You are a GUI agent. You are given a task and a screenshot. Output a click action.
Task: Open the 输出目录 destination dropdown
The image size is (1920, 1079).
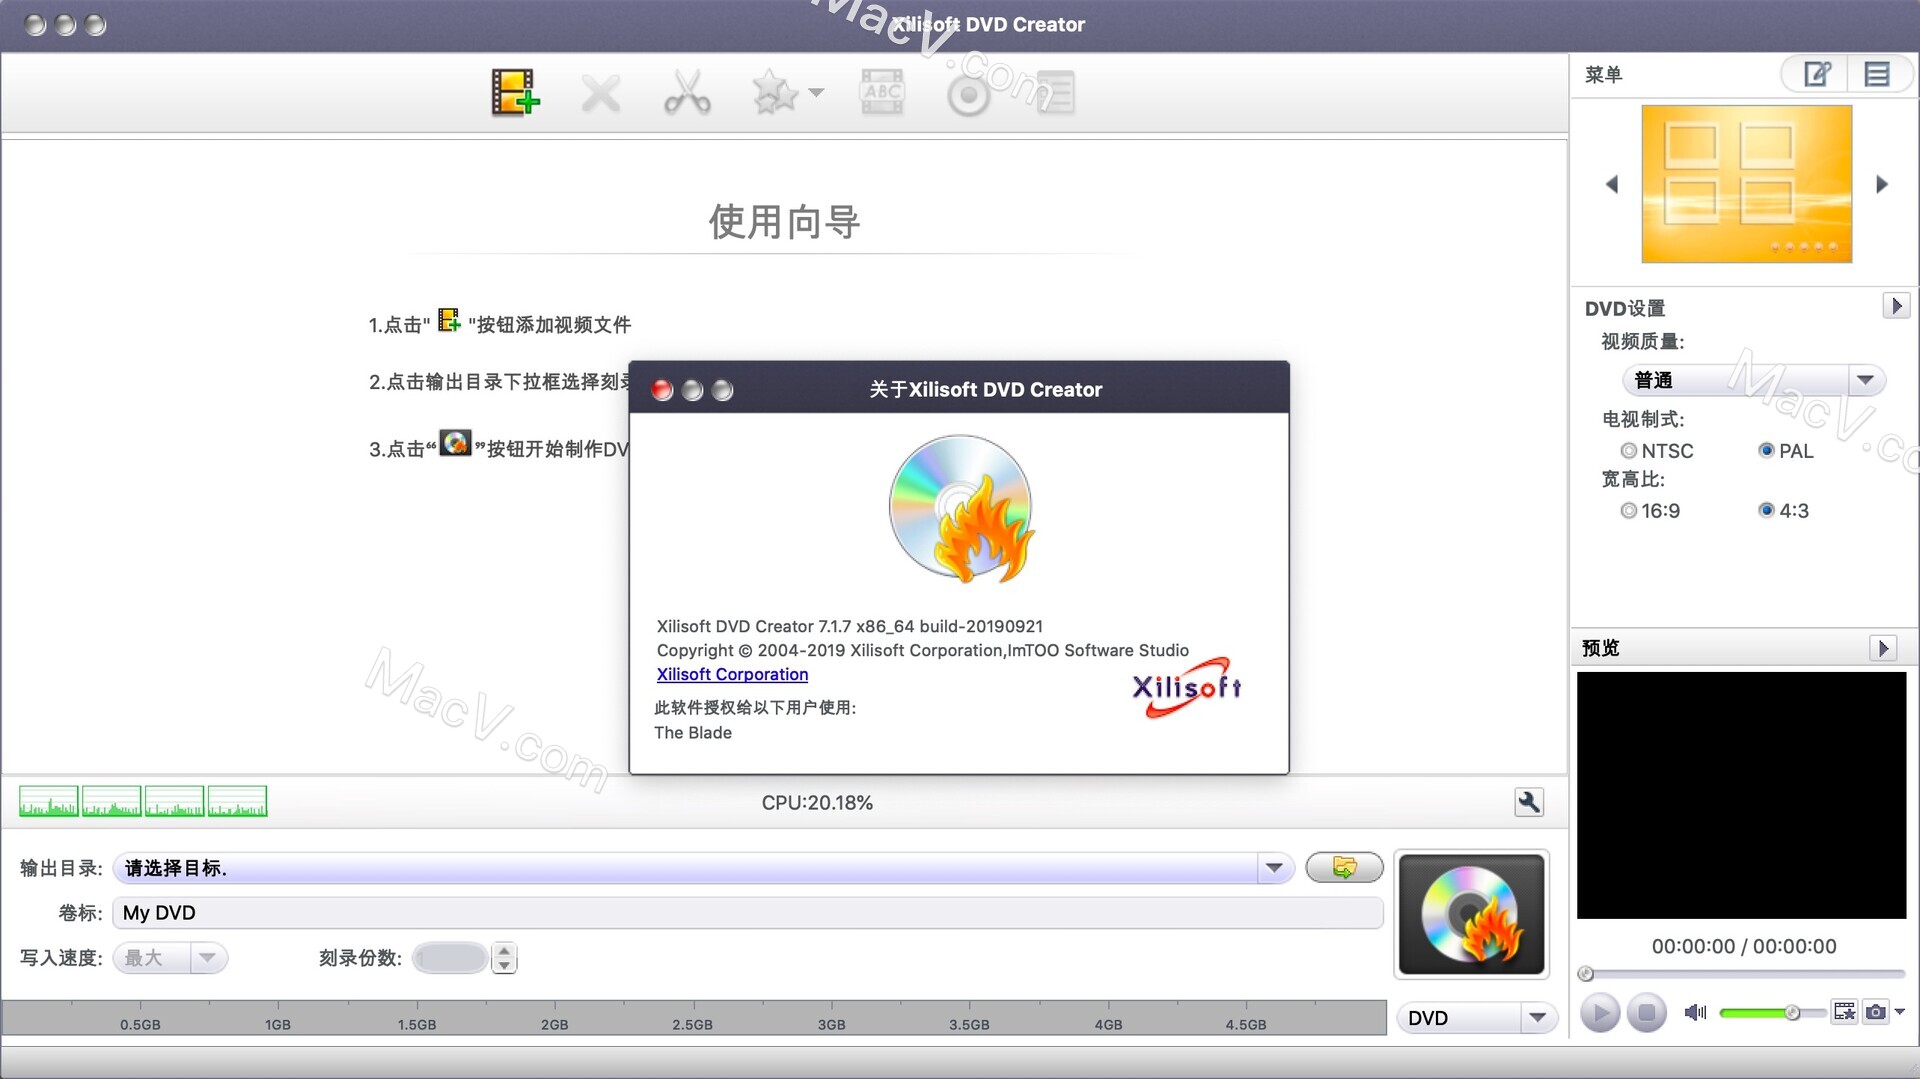[1274, 868]
